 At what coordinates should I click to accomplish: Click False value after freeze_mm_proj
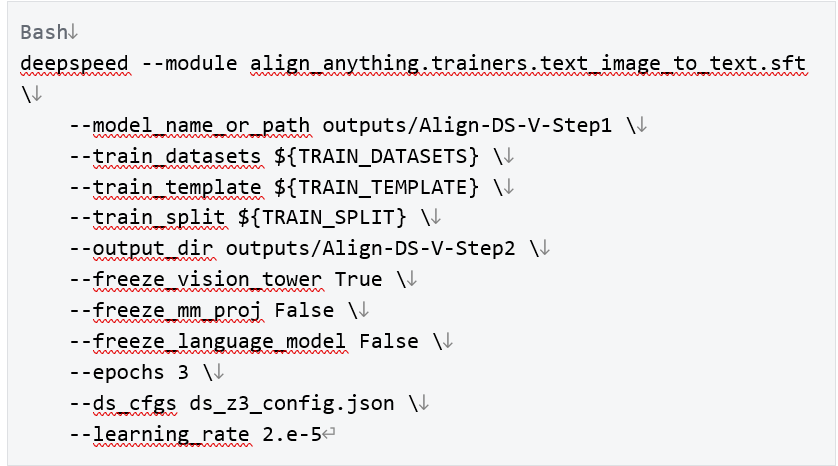(304, 310)
